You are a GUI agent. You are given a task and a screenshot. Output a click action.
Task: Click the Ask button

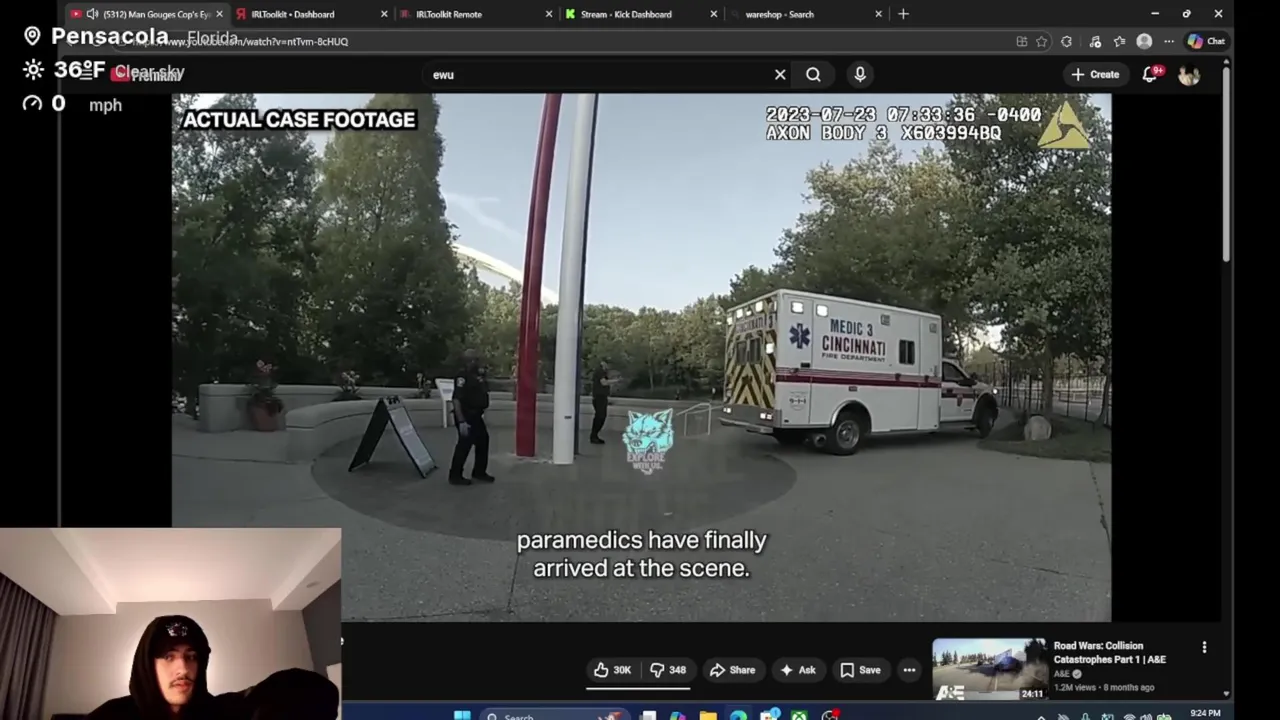(797, 670)
